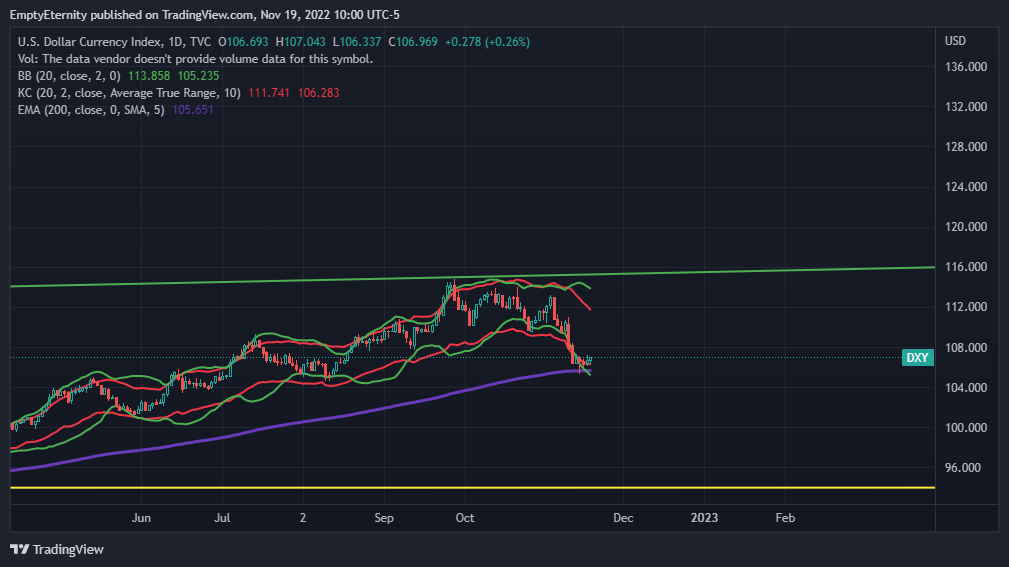This screenshot has width=1009, height=567.
Task: Click the 2023 label on time axis
Action: coord(704,517)
